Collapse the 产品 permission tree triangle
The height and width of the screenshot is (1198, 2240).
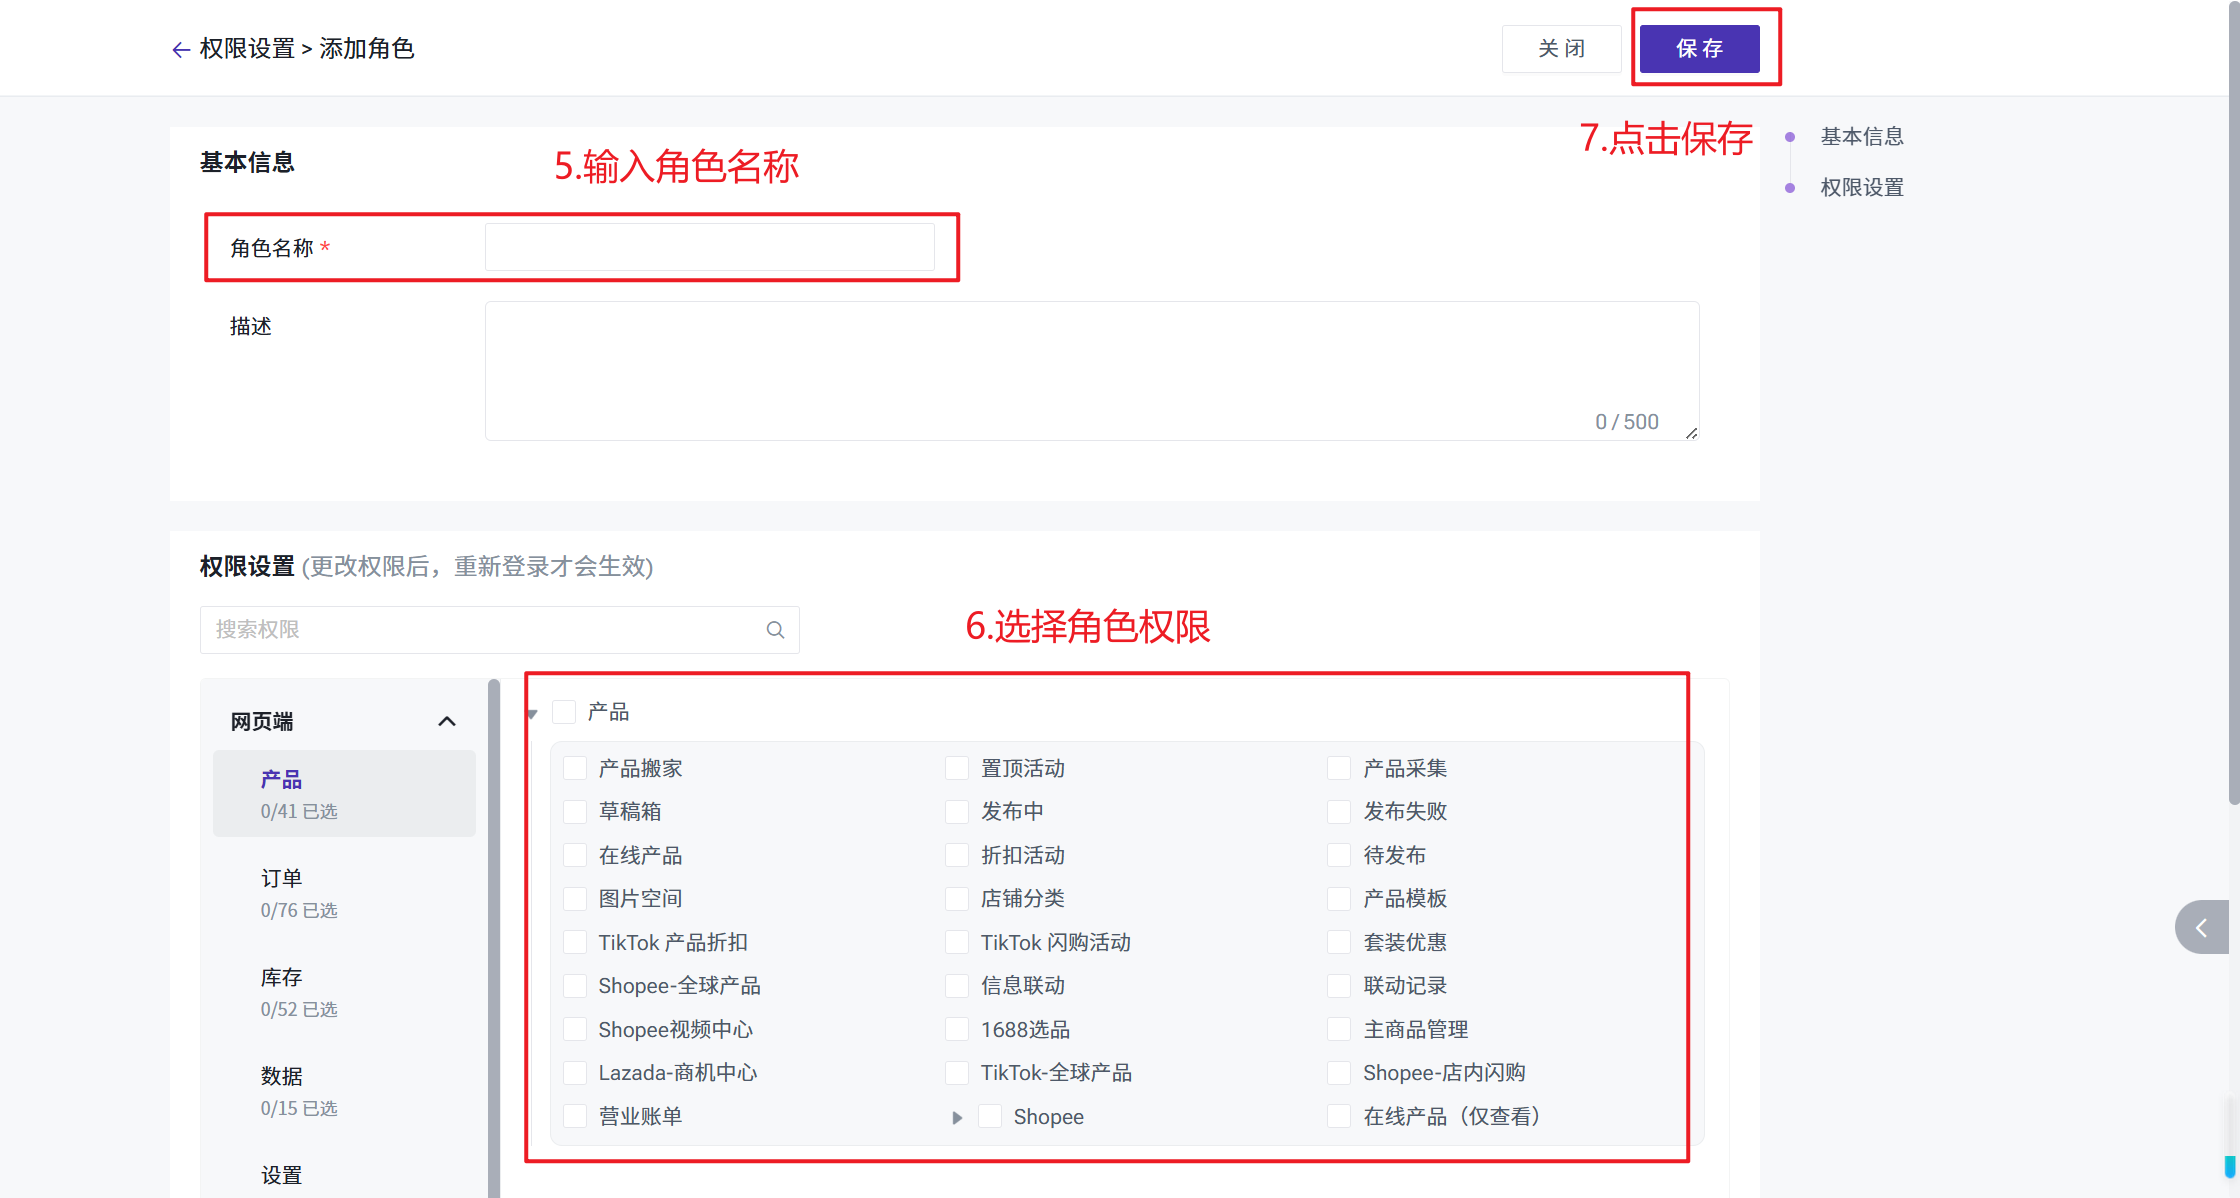pyautogui.click(x=532, y=713)
